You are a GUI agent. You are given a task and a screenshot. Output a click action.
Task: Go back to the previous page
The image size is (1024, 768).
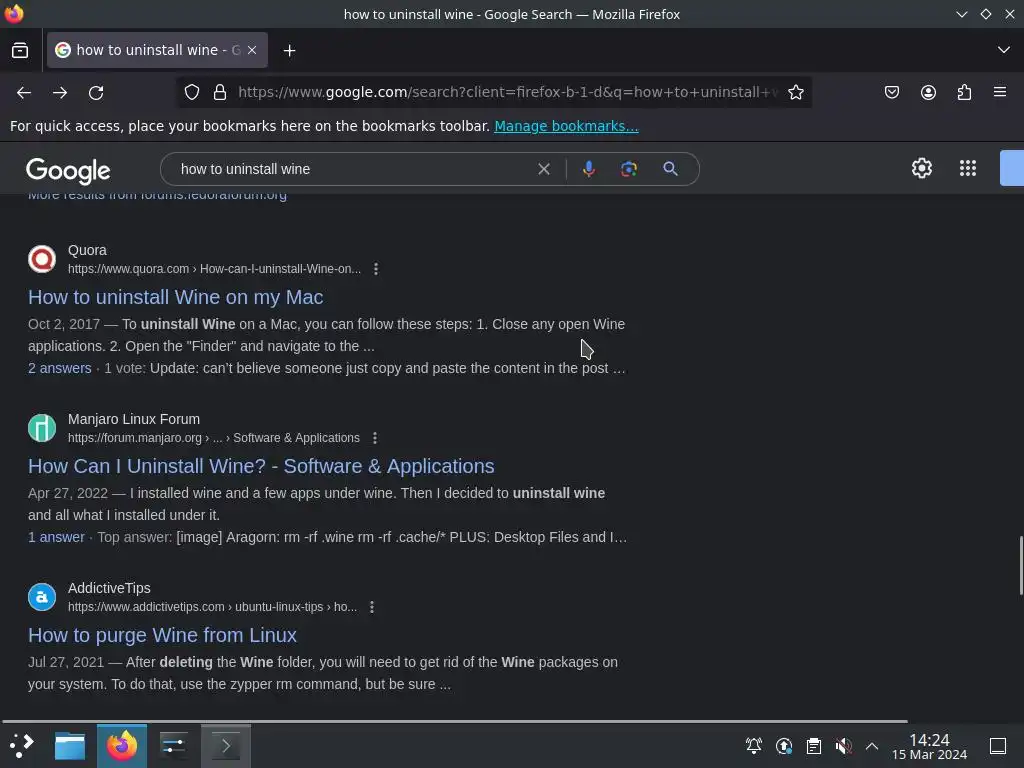24,93
